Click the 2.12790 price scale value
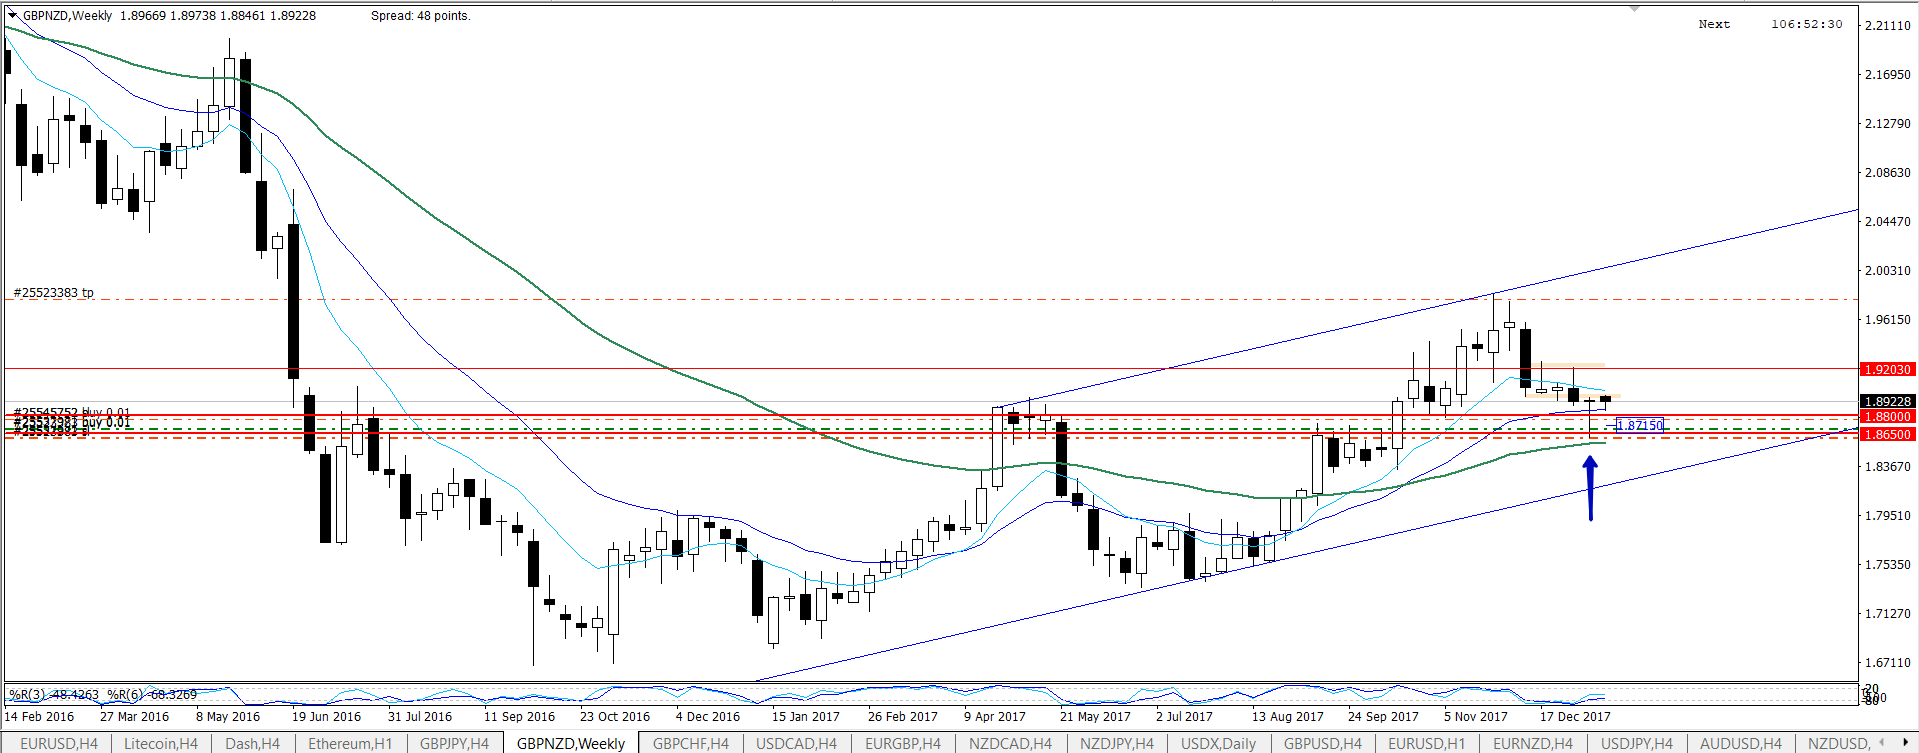 point(1888,124)
